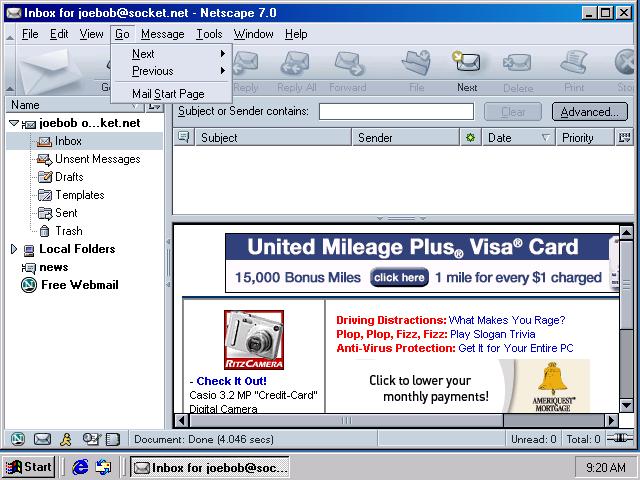Screen dimensions: 640x480
Task: Click the Forward toolbar icon
Action: [x=349, y=62]
